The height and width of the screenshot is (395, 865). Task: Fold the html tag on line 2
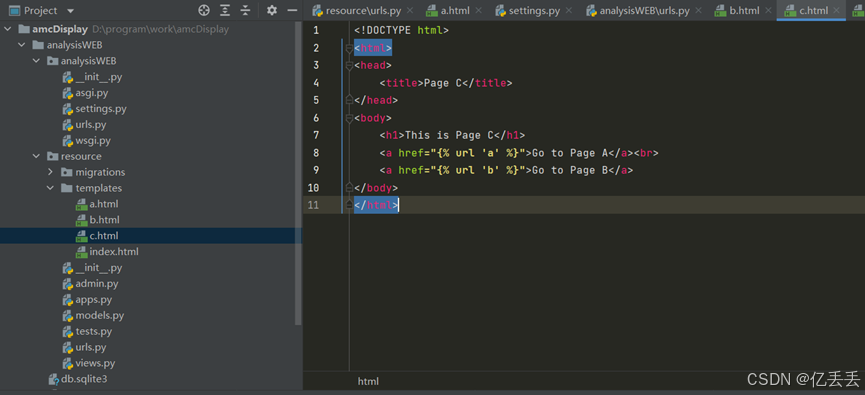(349, 48)
